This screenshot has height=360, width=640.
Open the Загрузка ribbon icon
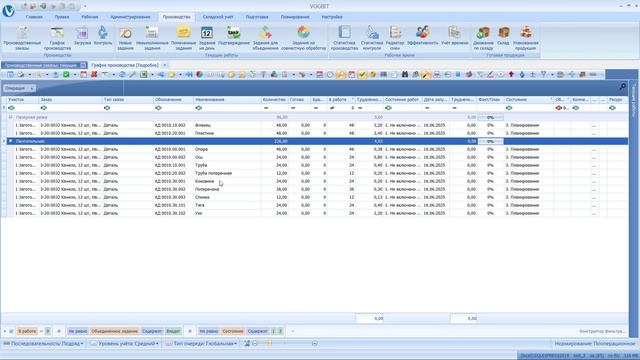(82, 36)
